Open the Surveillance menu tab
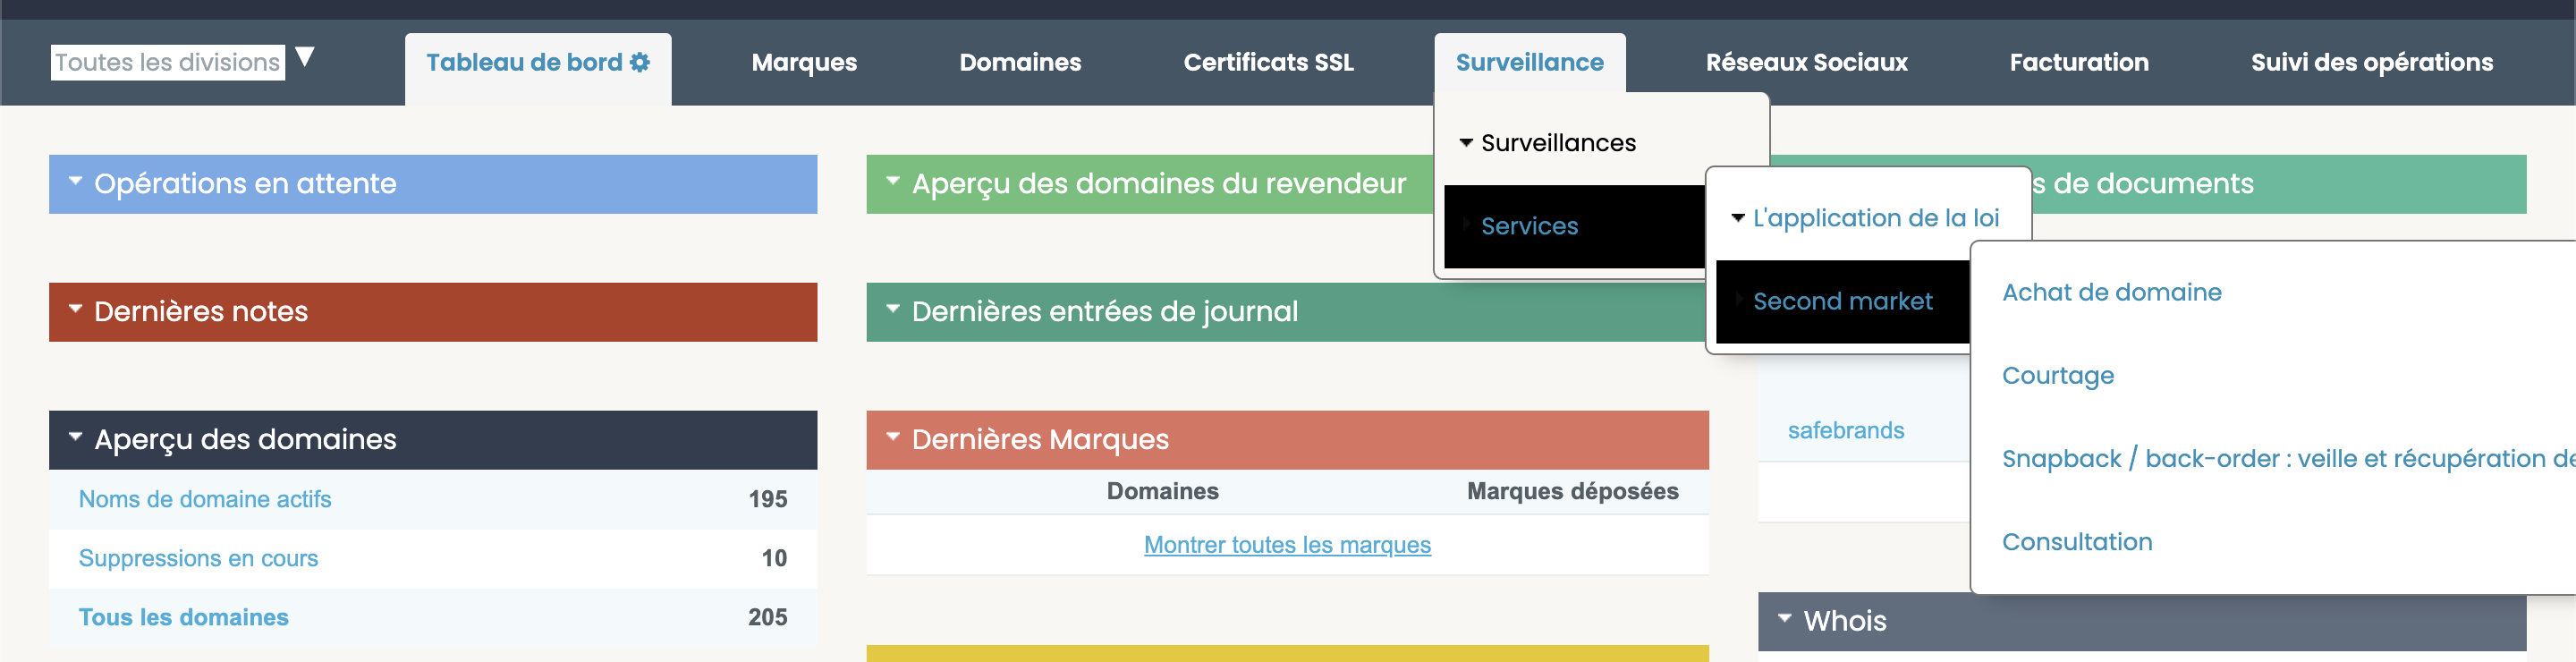Screen dimensions: 2576x662 [x=1529, y=62]
